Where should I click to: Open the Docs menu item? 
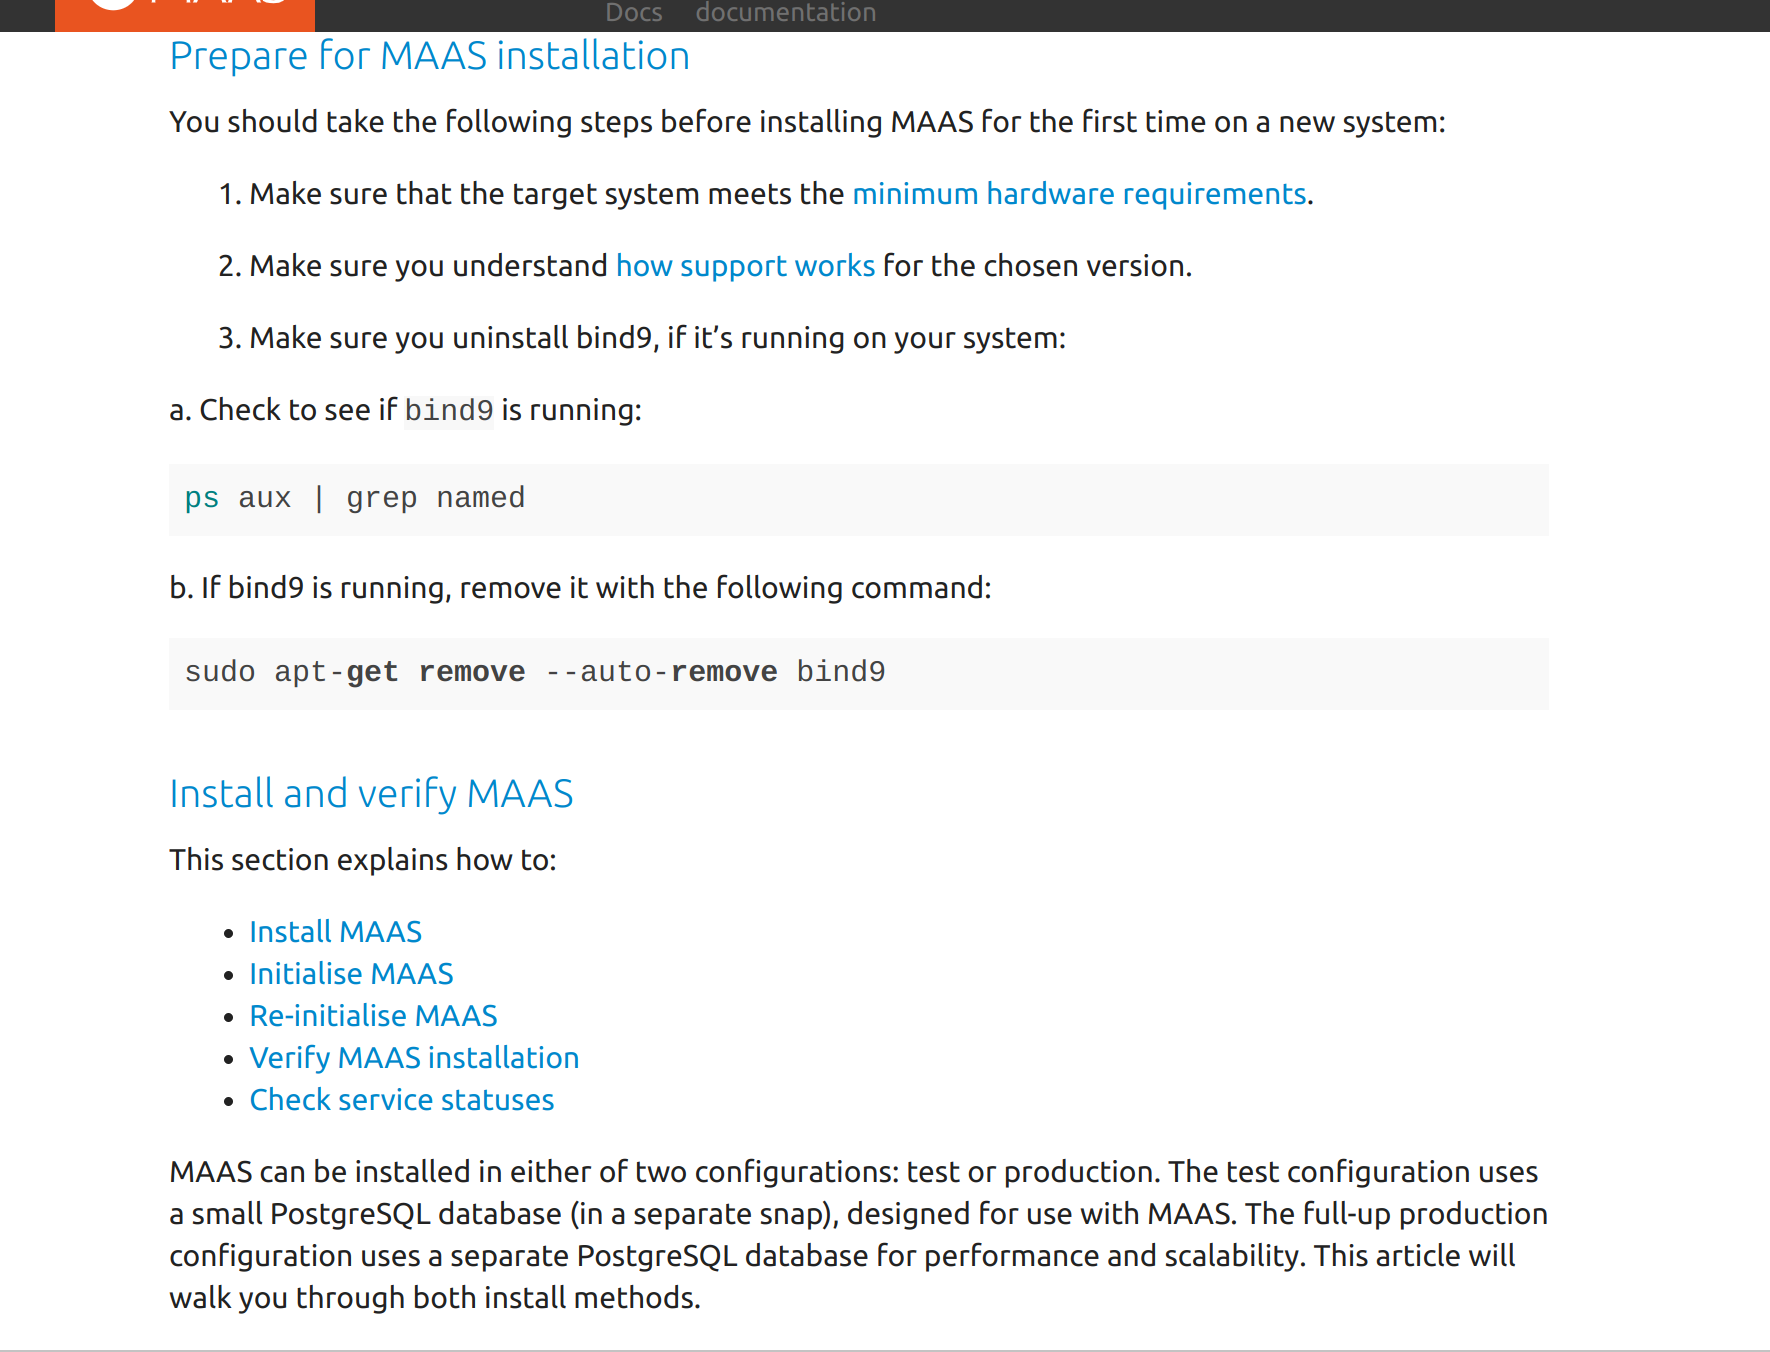coord(634,13)
